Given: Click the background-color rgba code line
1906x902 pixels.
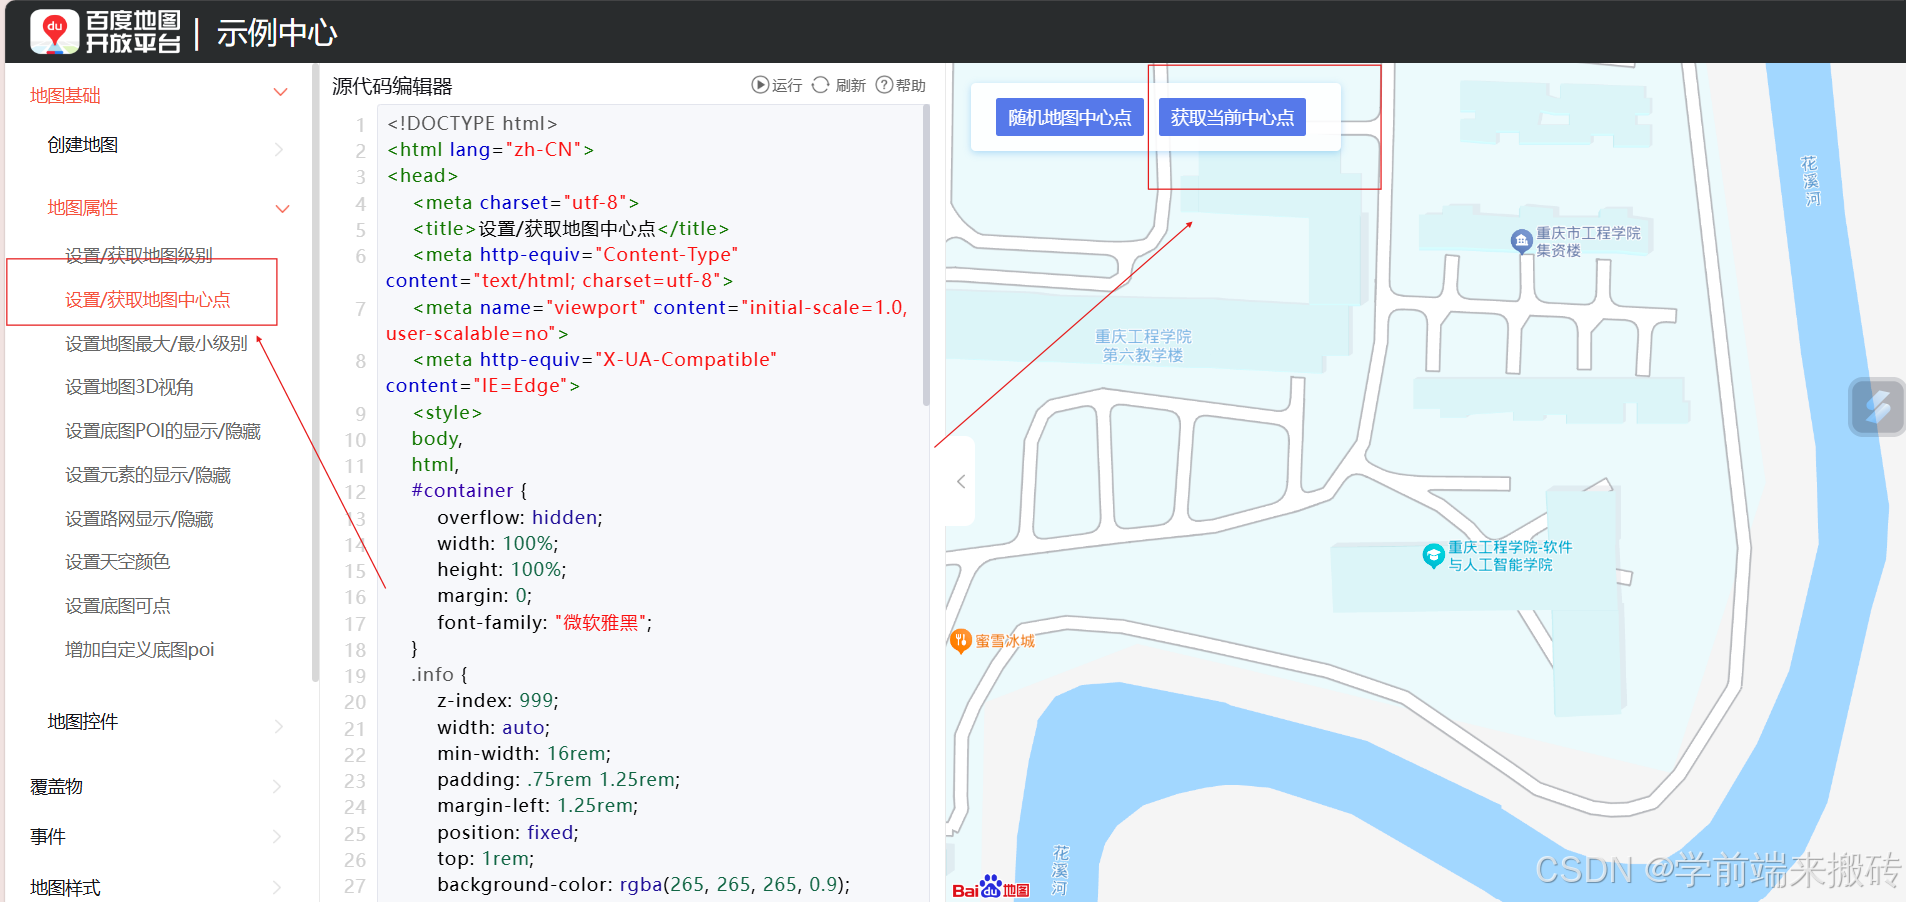Looking at the screenshot, I should click(644, 885).
